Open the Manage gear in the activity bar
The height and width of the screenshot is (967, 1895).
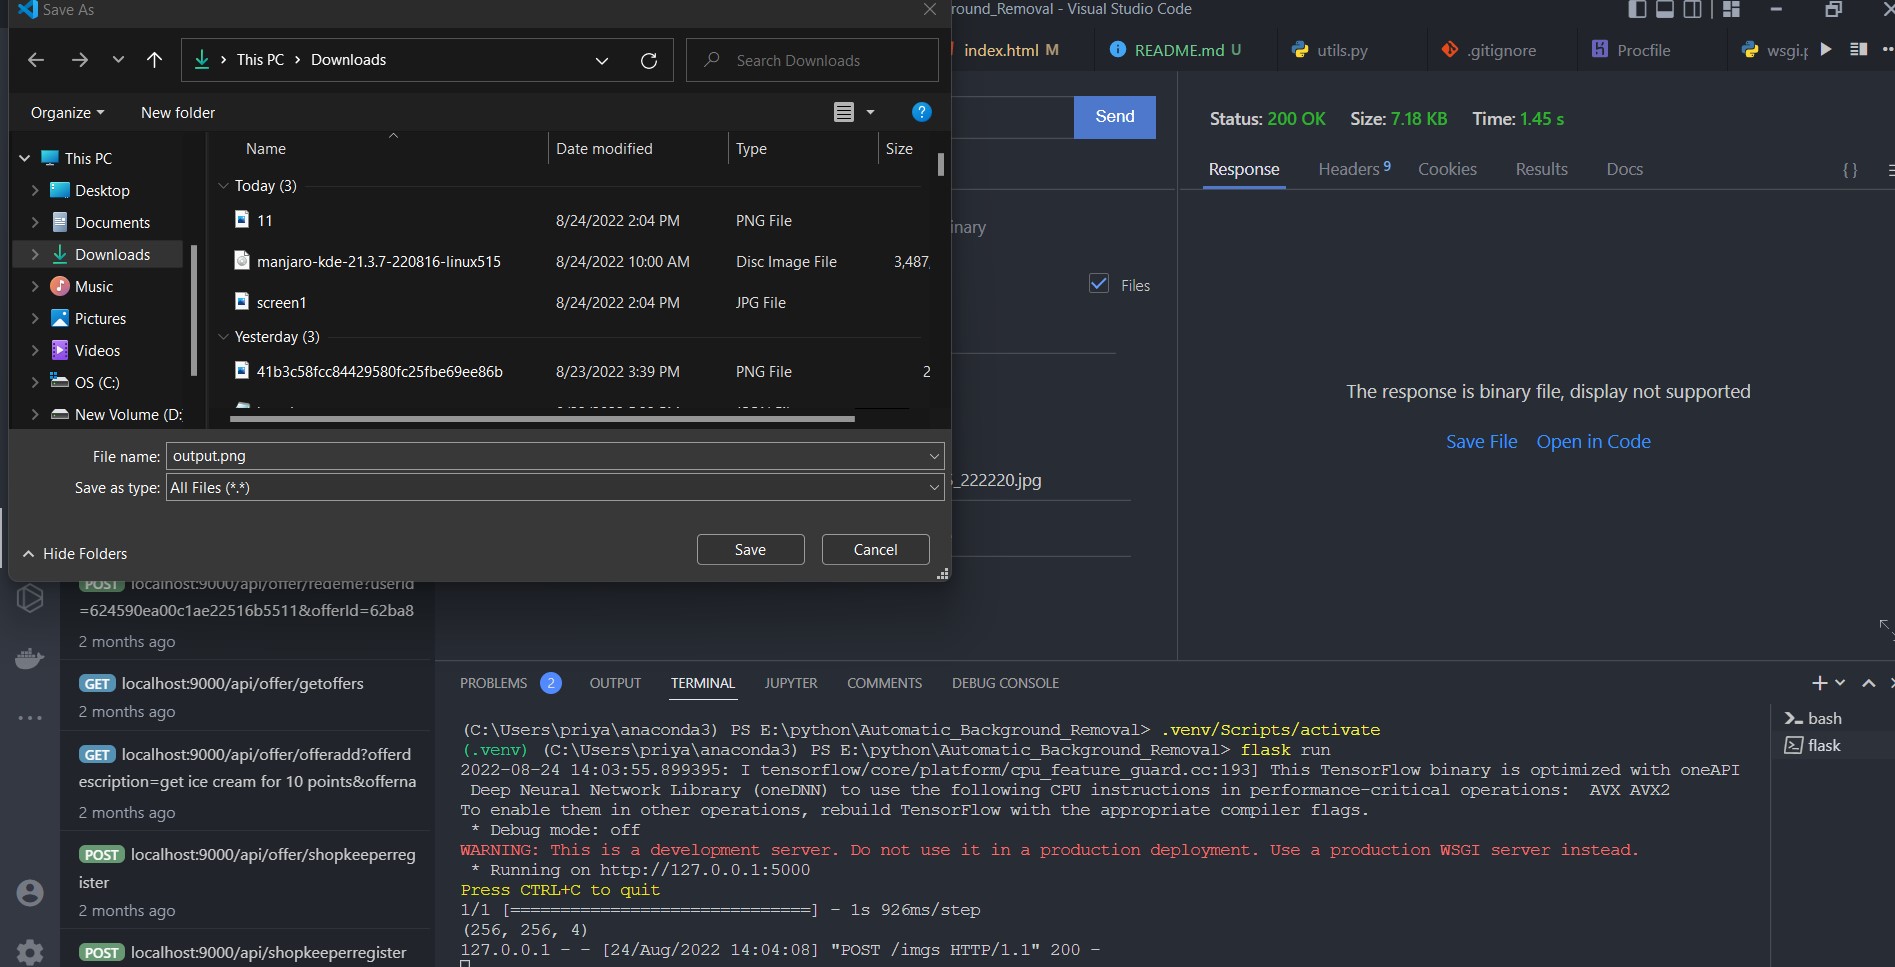click(x=30, y=952)
